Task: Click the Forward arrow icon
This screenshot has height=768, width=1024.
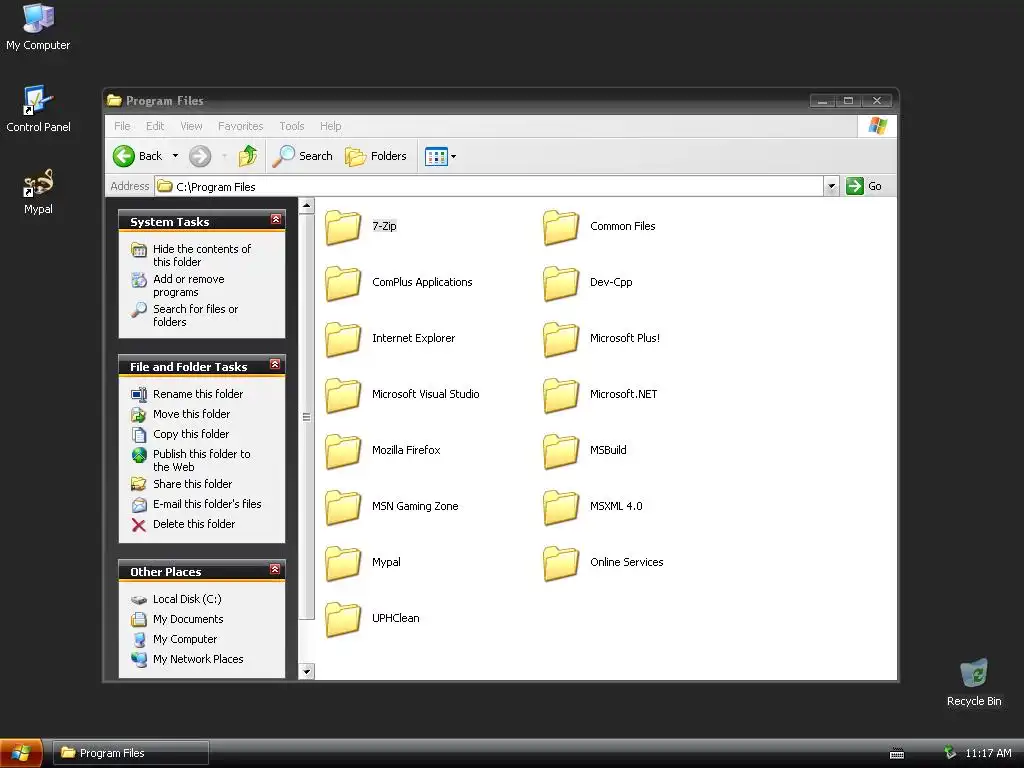Action: (x=200, y=156)
